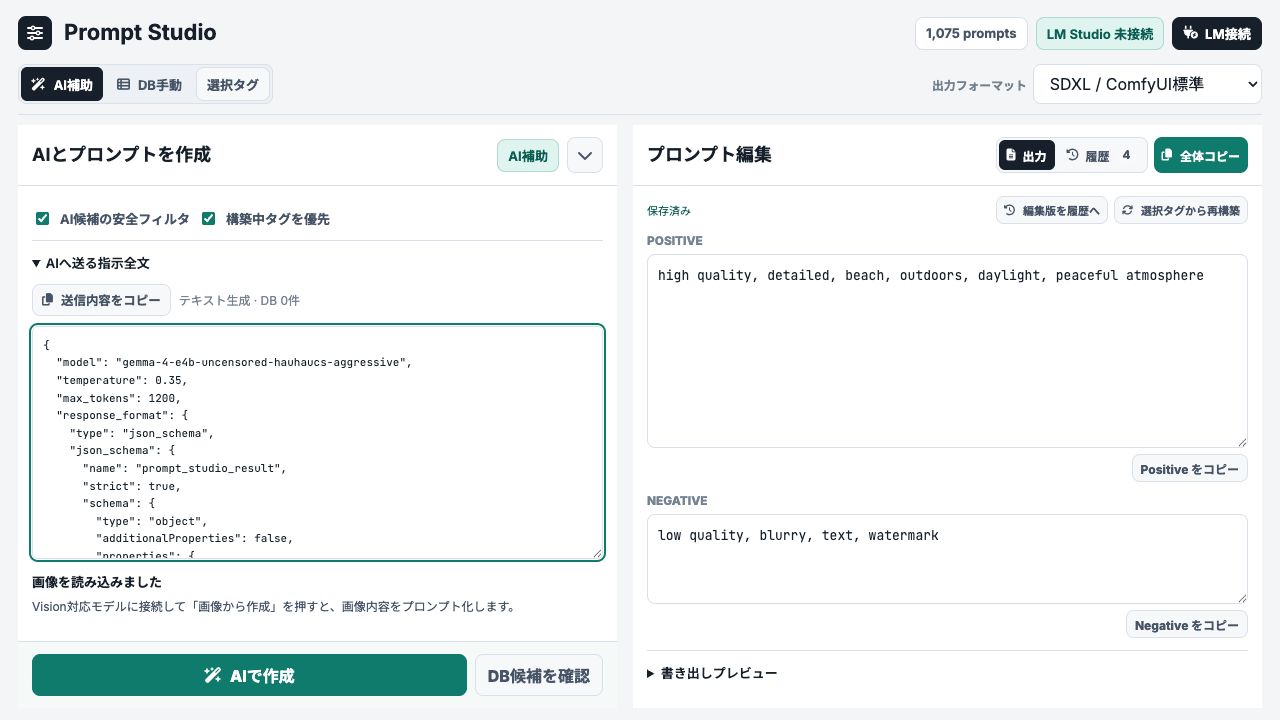Click the 1,075 prompts counter badge
Screen dimensions: 1280x720
point(971,33)
